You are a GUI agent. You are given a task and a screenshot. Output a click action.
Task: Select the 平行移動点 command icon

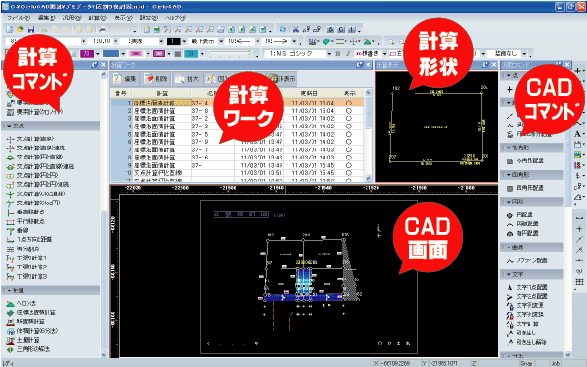click(10, 221)
